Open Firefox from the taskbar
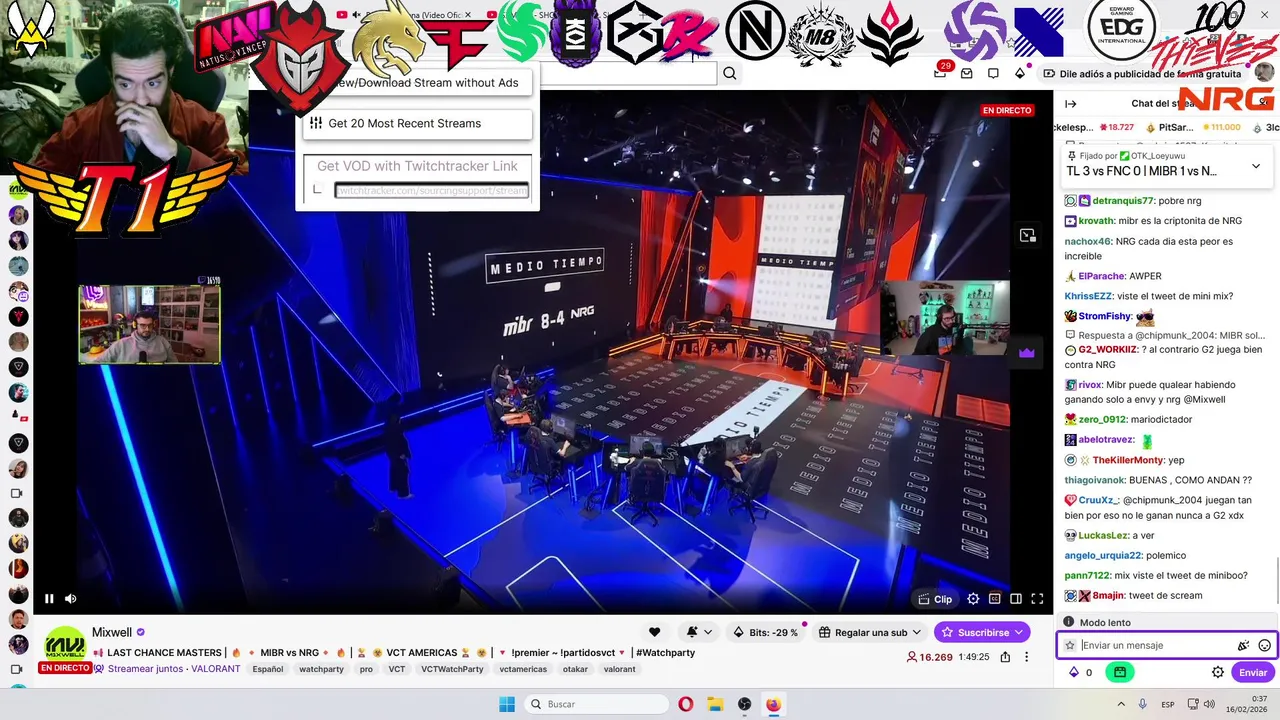The image size is (1280, 720). (x=773, y=704)
